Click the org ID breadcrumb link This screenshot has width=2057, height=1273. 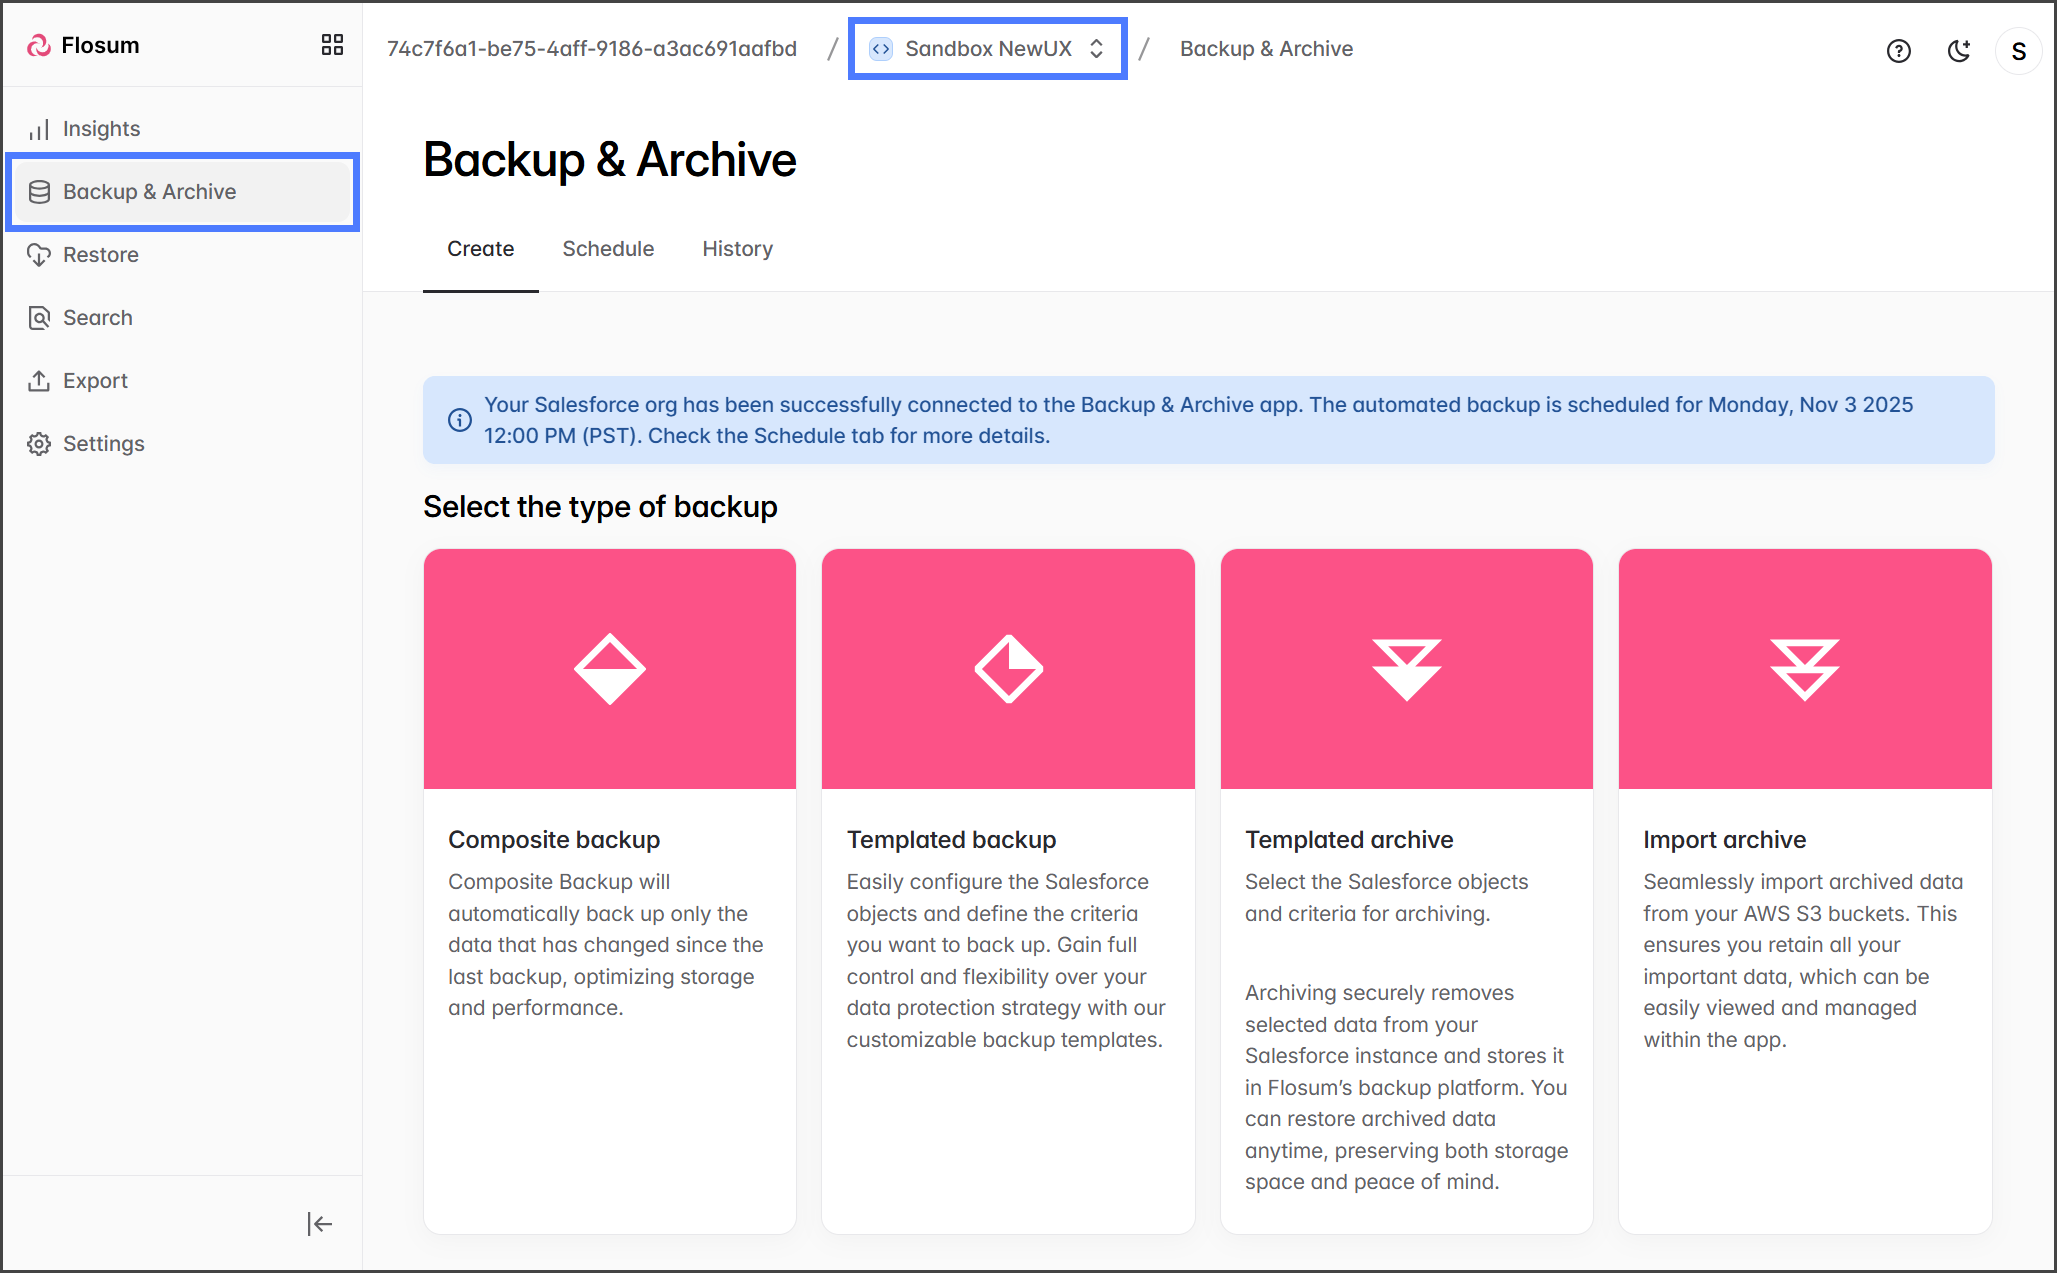click(x=592, y=49)
